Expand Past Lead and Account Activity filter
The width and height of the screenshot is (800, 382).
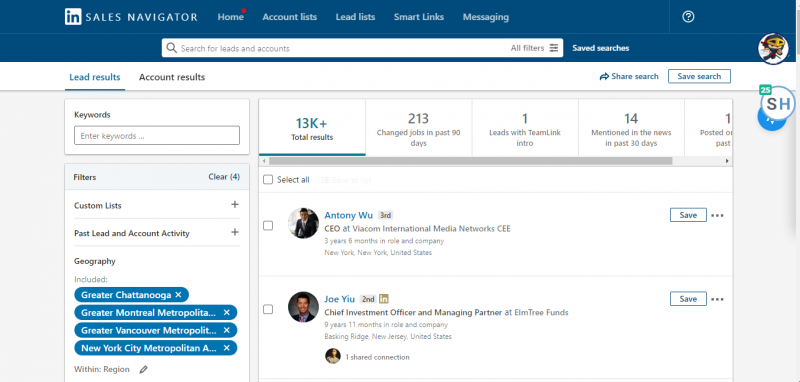(235, 232)
